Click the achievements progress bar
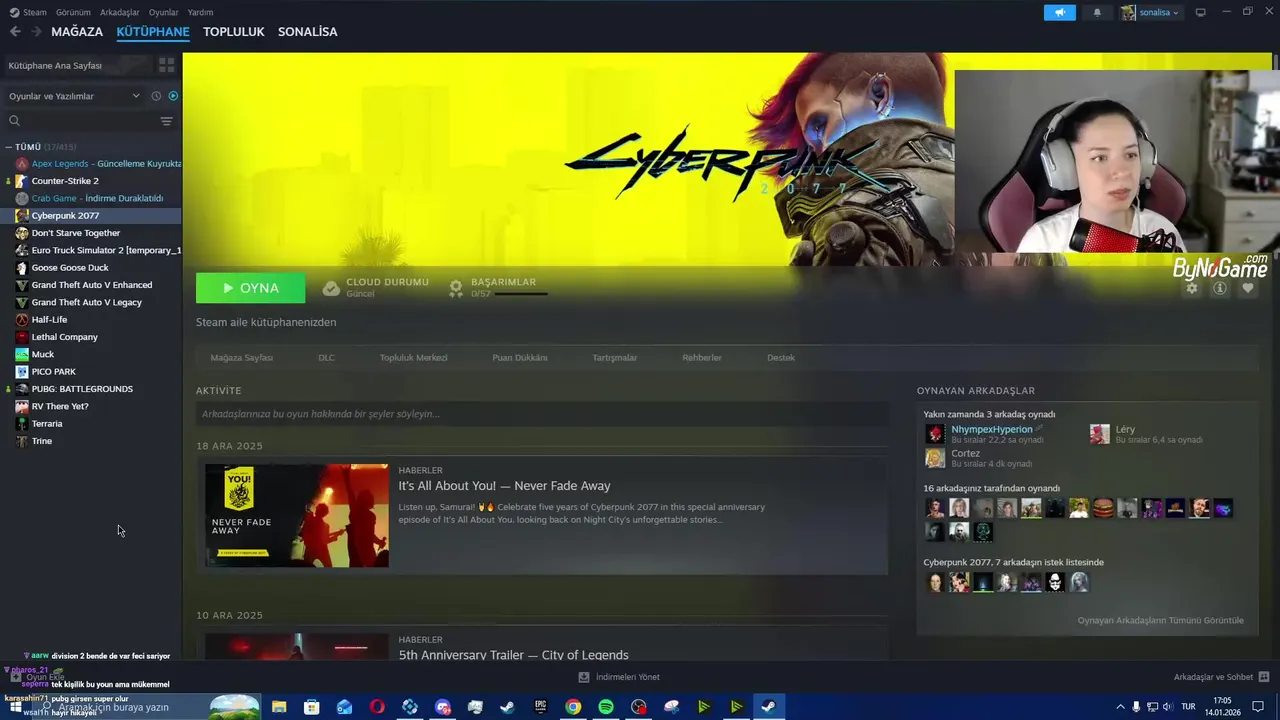 pos(521,294)
